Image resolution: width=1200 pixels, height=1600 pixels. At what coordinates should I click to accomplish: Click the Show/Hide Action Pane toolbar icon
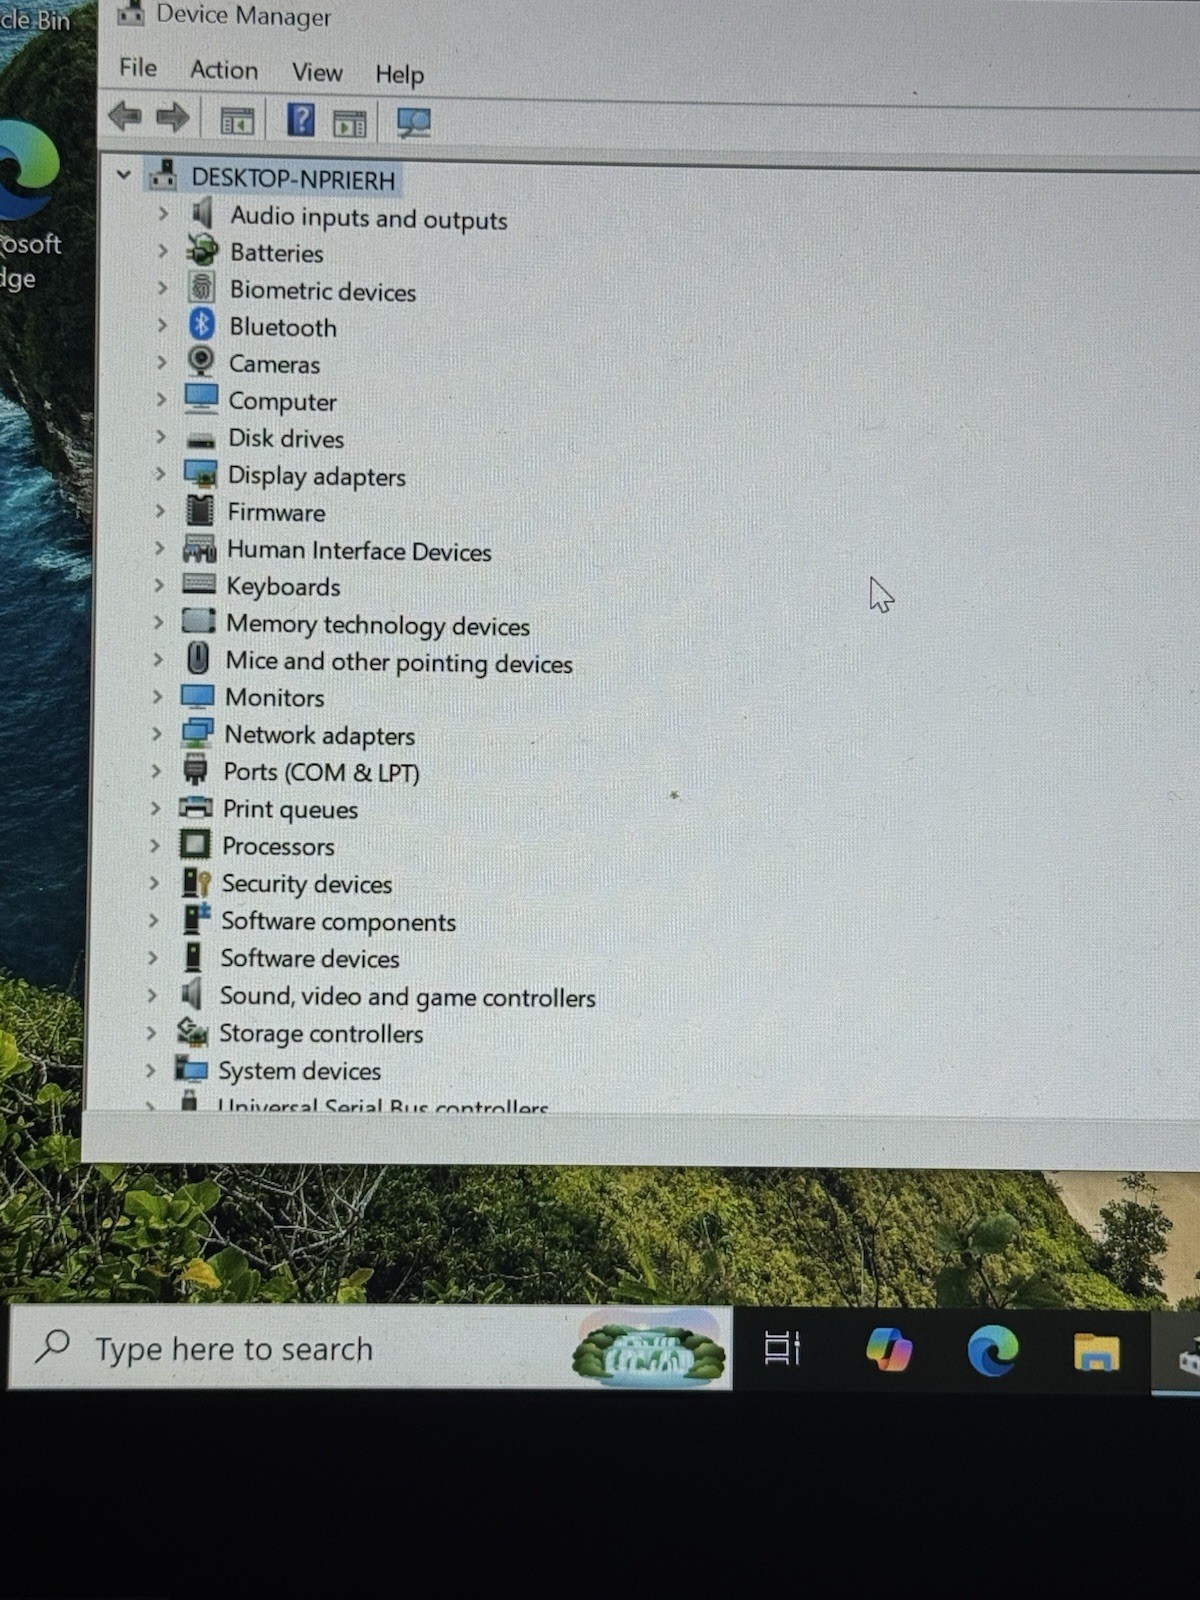(x=350, y=123)
